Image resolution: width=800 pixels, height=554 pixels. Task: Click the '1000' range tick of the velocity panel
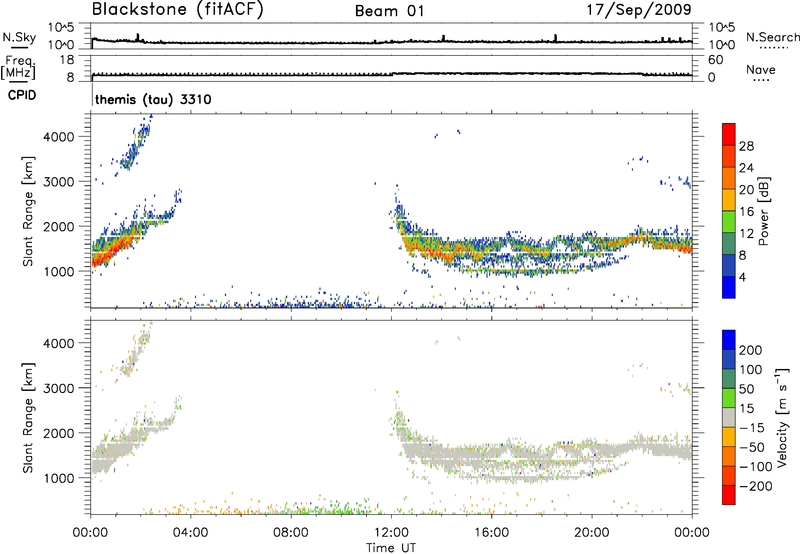pyautogui.click(x=58, y=478)
